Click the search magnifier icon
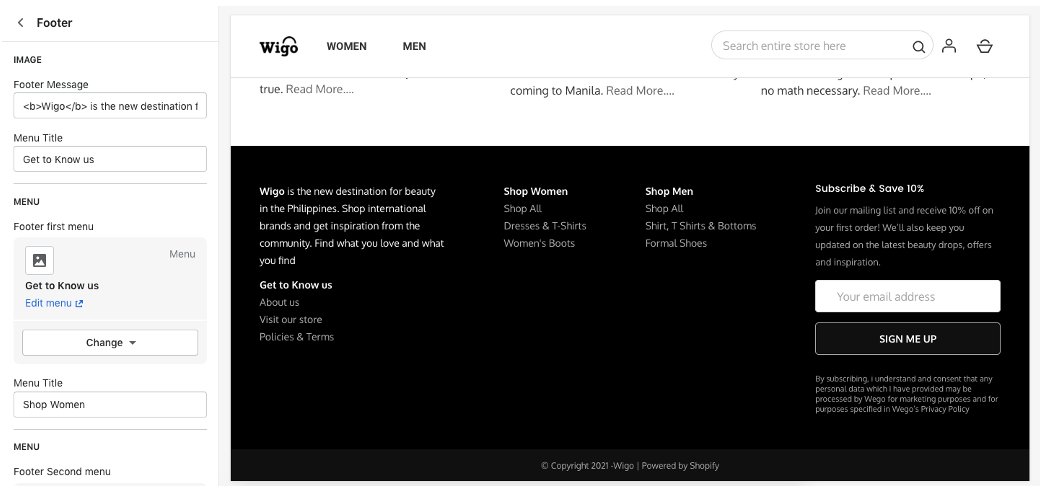The height and width of the screenshot is (490, 1040). (x=918, y=46)
